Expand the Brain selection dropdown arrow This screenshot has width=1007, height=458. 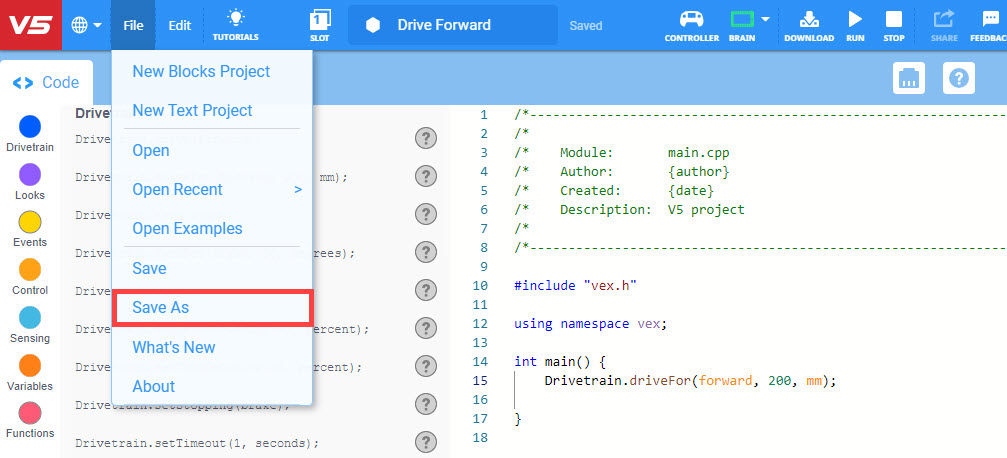(765, 19)
